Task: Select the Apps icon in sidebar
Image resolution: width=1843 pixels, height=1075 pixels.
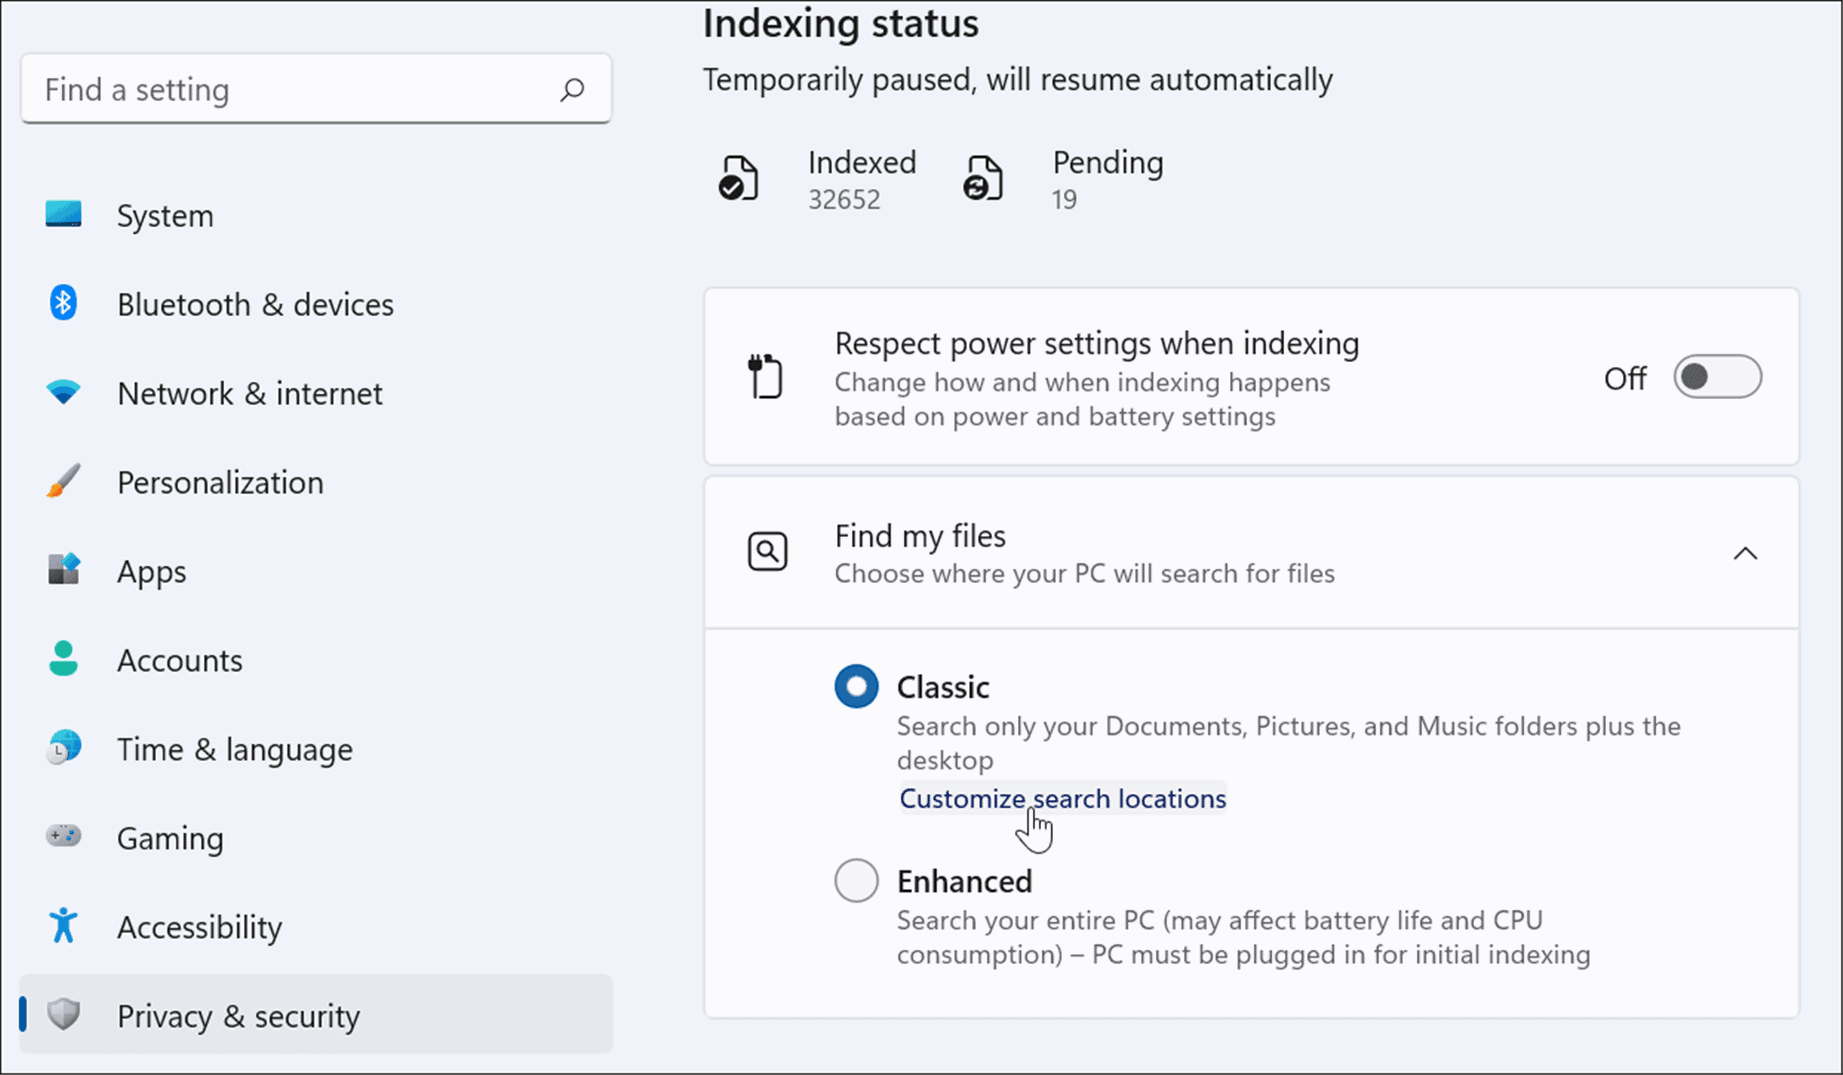Action: (x=62, y=570)
